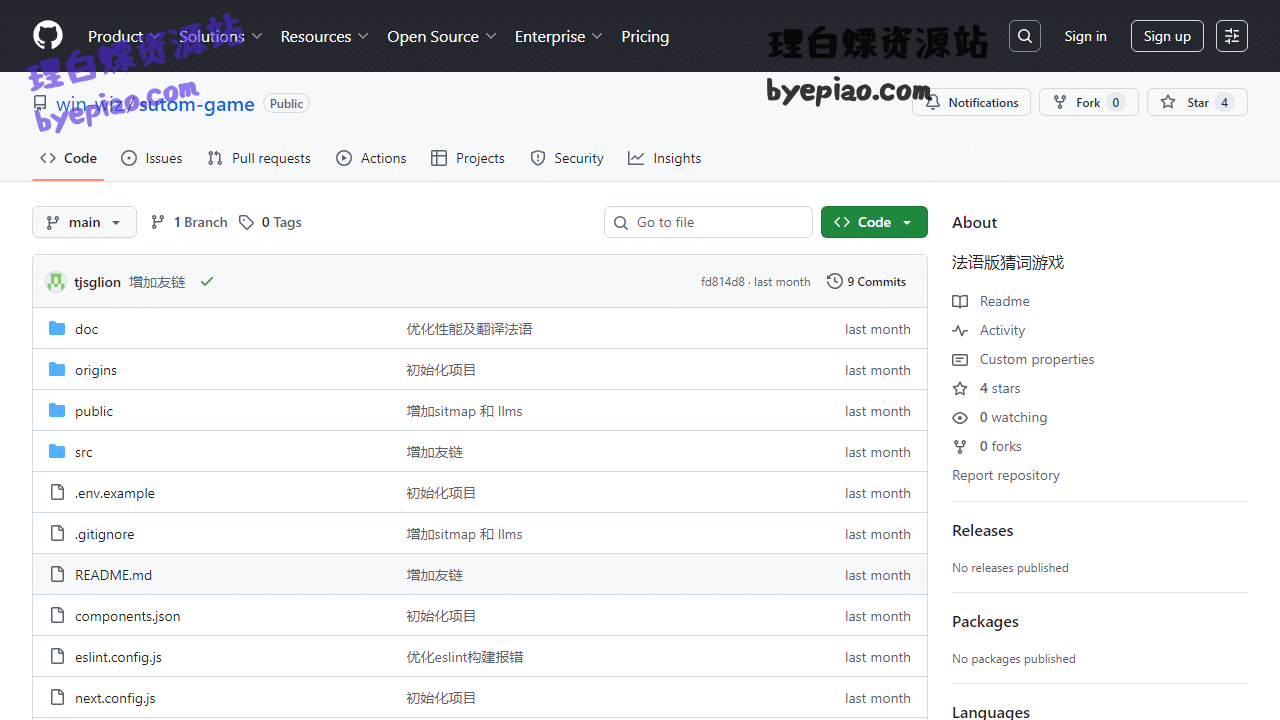Click the note icon beside Custom properties
This screenshot has width=1280, height=720.
point(960,359)
